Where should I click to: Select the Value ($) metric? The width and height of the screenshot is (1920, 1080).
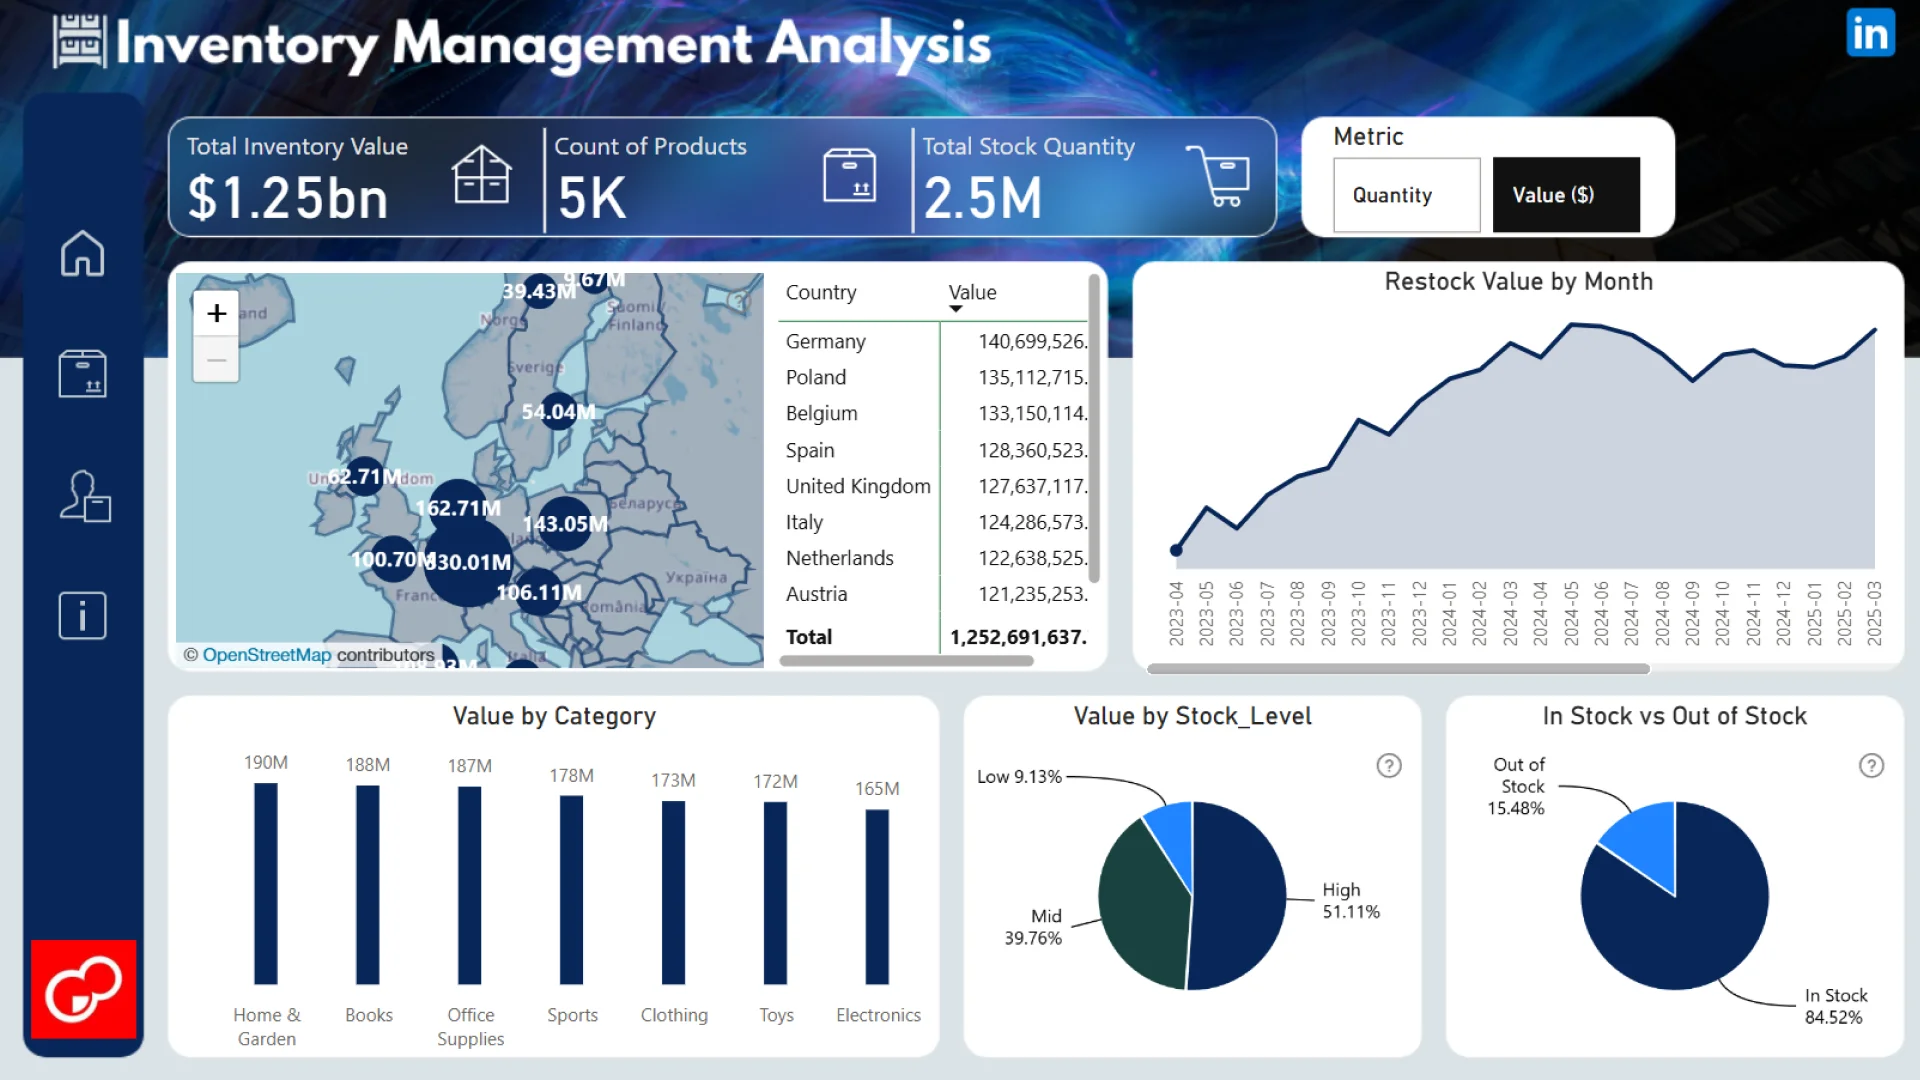tap(1565, 195)
